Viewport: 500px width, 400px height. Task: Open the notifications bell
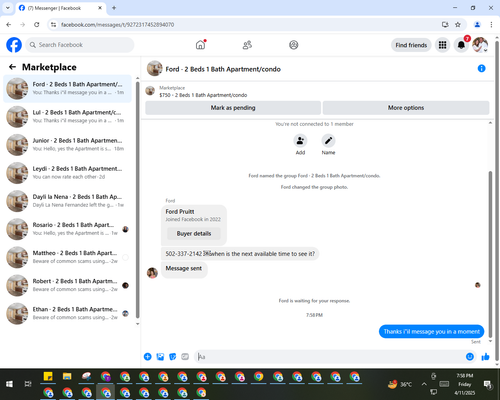pyautogui.click(x=461, y=45)
